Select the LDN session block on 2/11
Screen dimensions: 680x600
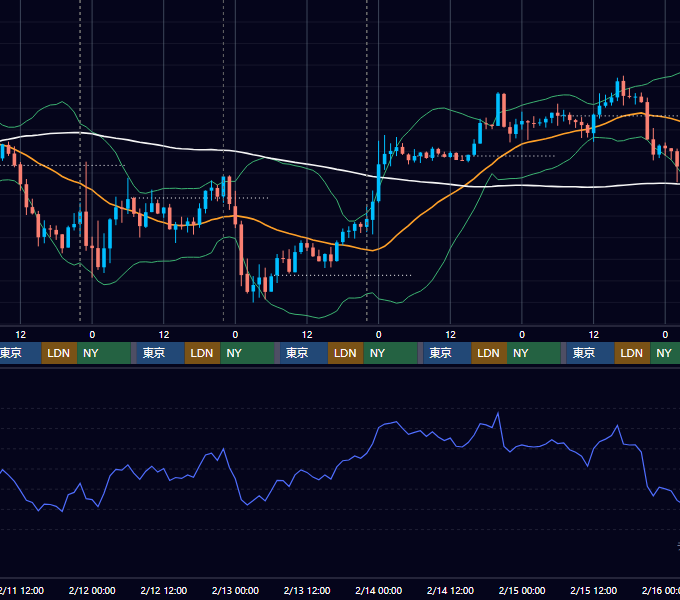click(59, 353)
